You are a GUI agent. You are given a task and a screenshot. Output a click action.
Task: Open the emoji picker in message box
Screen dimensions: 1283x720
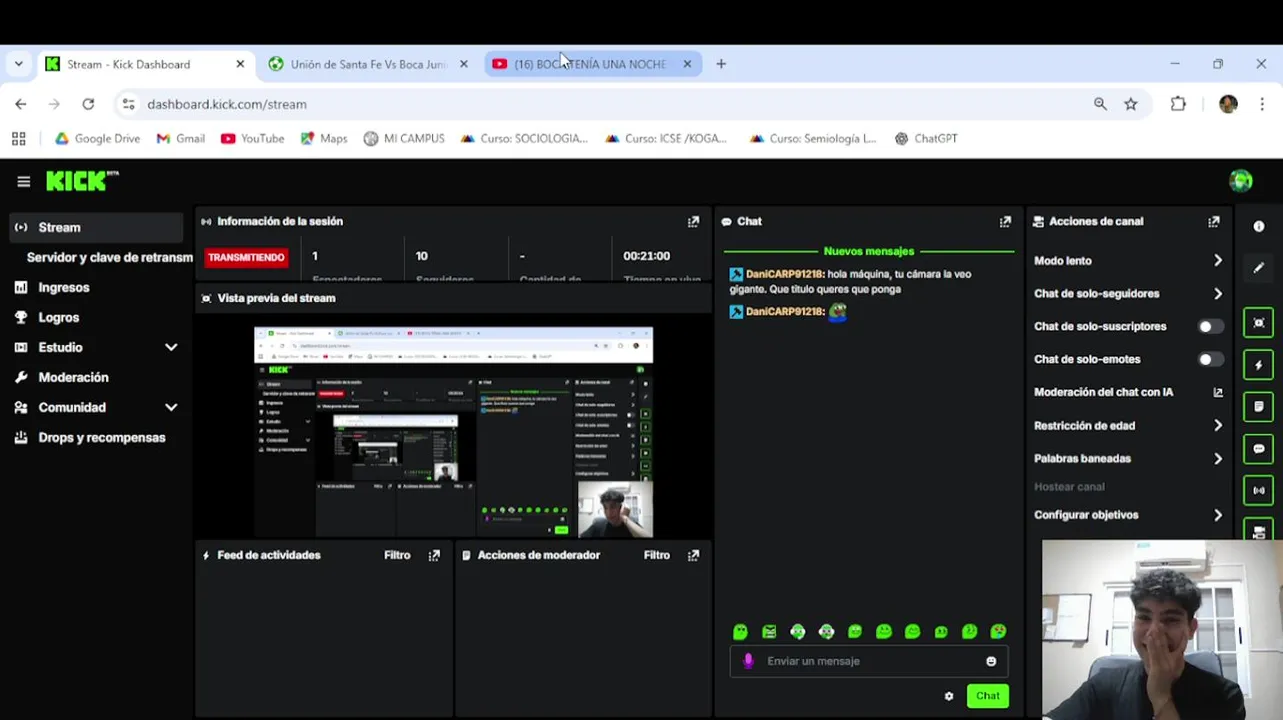coord(991,661)
